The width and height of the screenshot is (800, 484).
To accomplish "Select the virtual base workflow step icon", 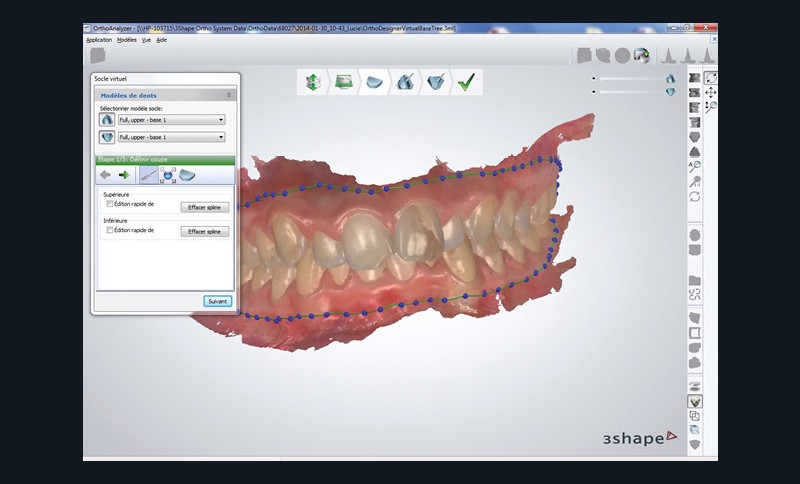I will coord(374,83).
